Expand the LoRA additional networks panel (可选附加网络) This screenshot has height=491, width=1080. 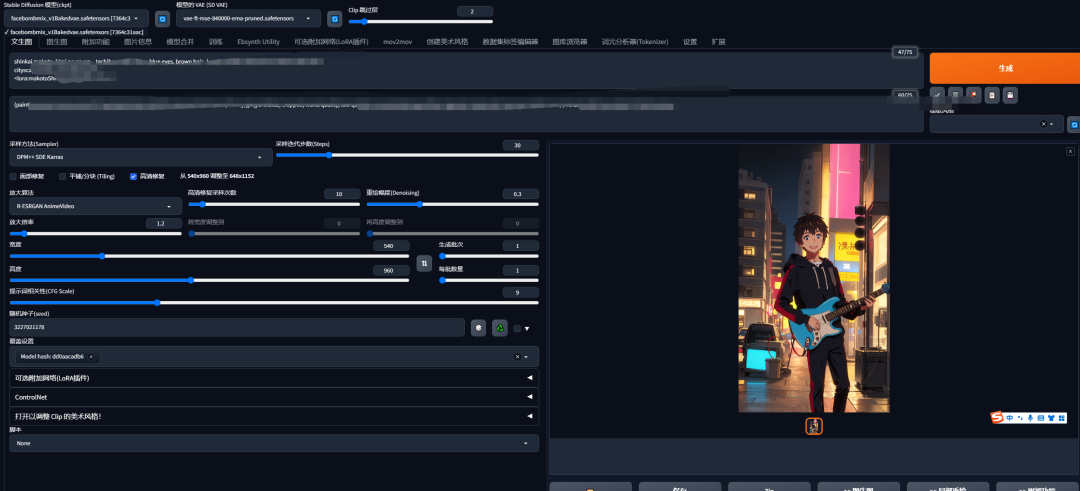coord(274,378)
